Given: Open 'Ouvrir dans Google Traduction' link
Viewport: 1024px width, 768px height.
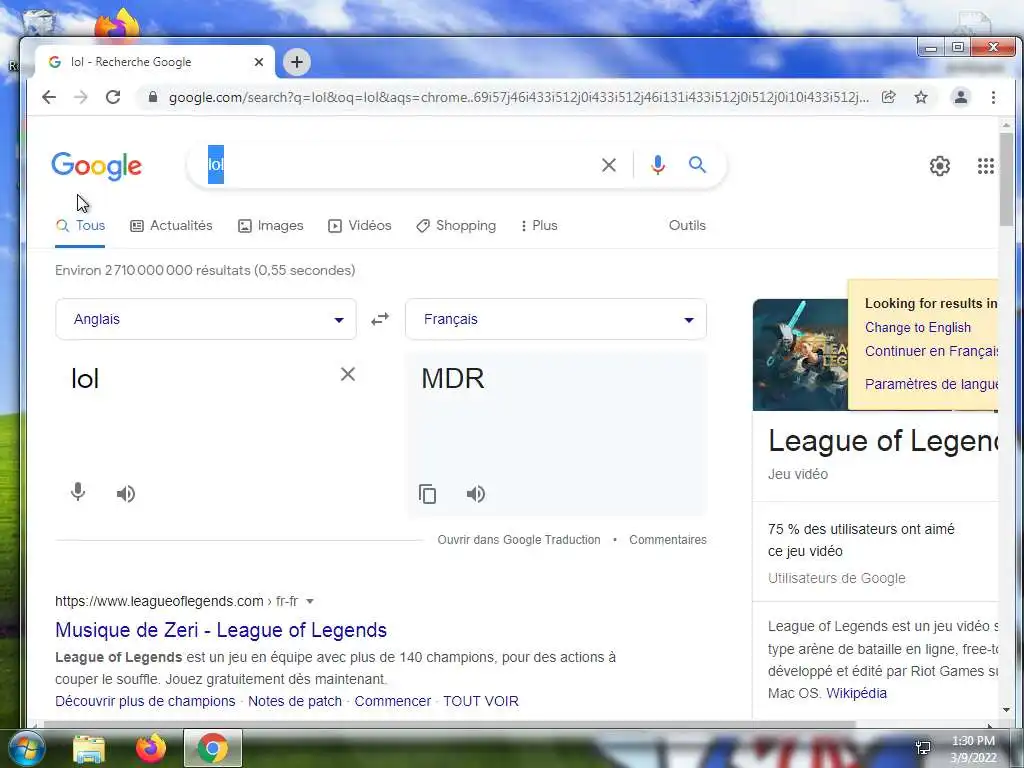Looking at the screenshot, I should point(519,540).
